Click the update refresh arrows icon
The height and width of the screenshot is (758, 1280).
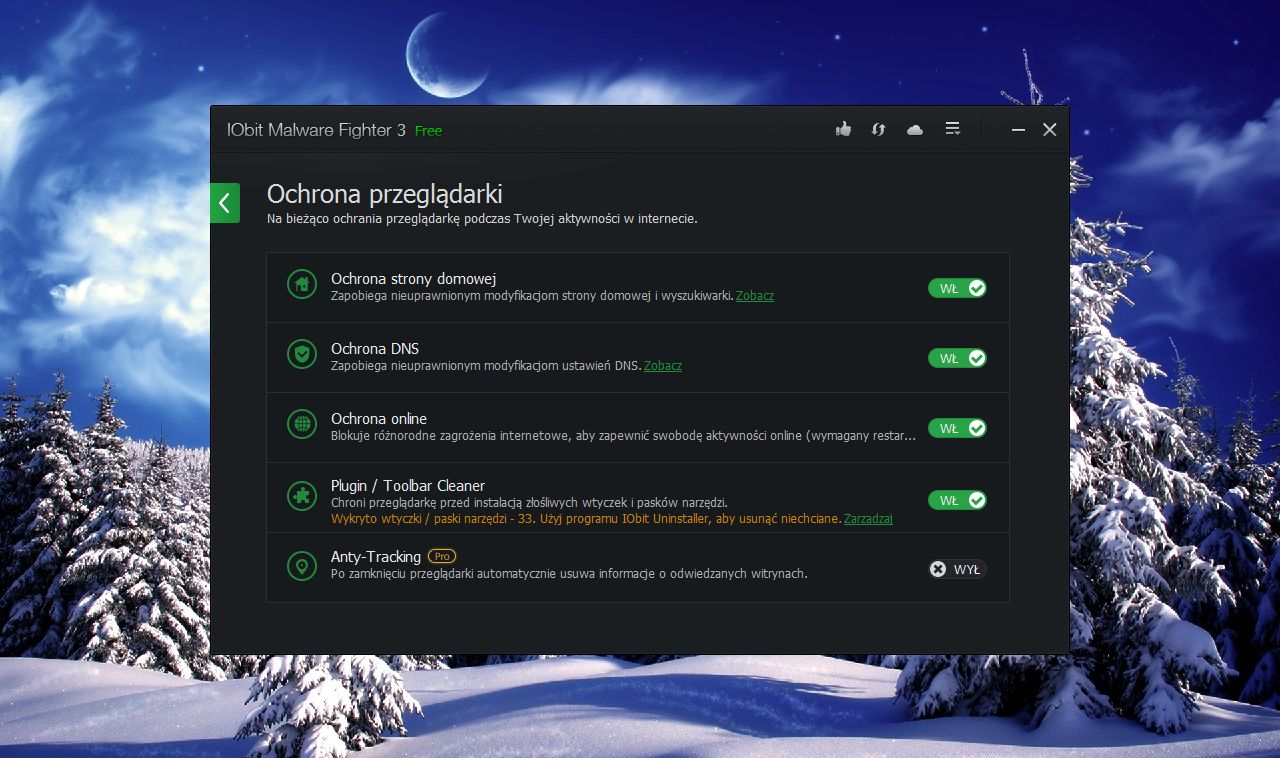[x=879, y=129]
